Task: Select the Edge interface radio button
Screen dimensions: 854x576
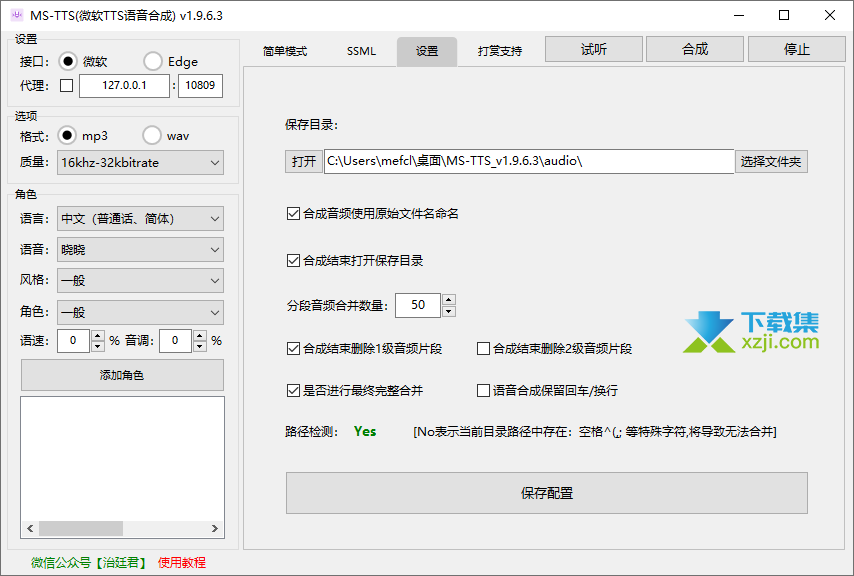Action: 153,61
